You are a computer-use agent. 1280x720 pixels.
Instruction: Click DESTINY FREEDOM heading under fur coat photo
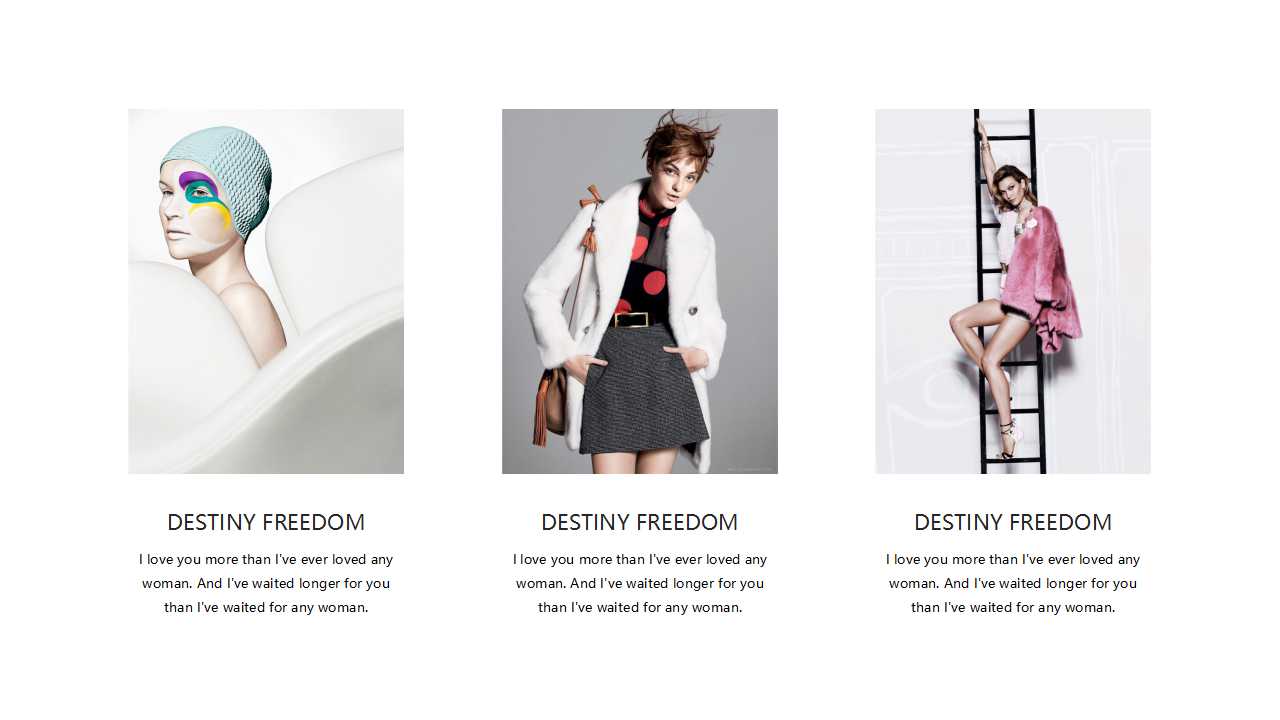640,522
